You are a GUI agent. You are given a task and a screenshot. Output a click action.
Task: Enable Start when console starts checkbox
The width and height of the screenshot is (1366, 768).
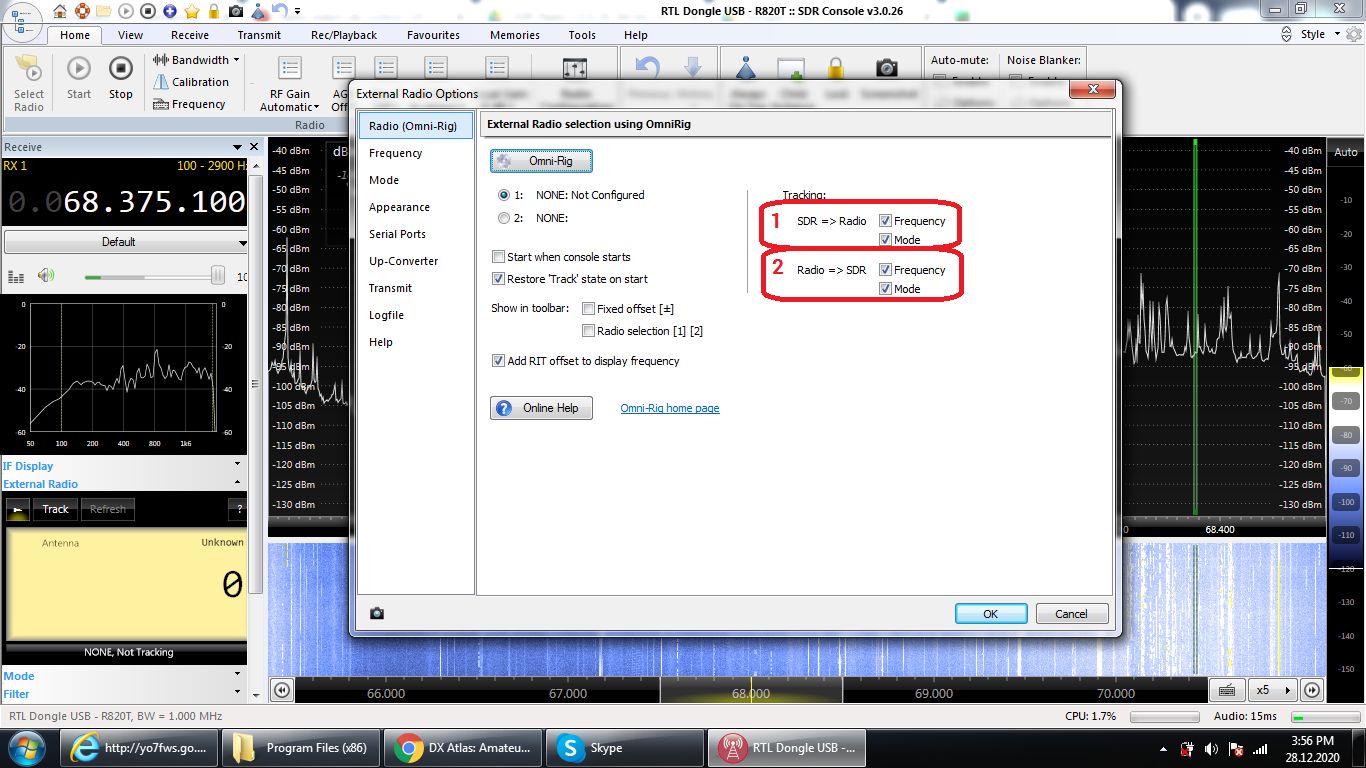(x=499, y=257)
